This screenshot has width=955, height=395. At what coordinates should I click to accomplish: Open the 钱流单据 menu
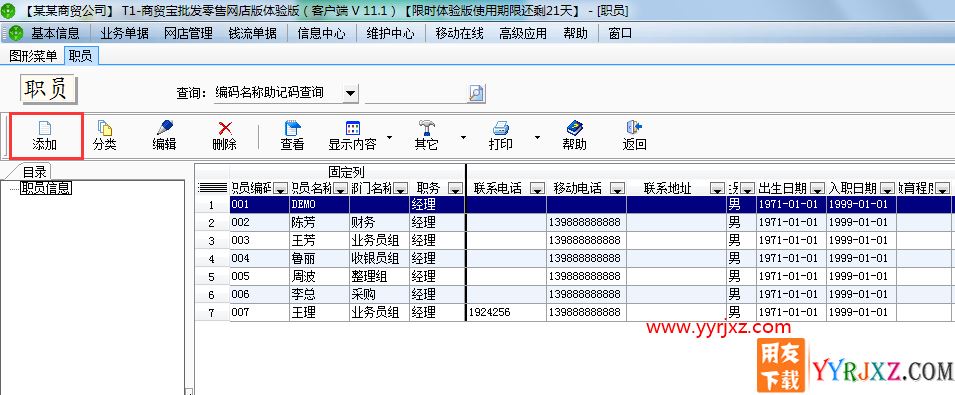point(252,33)
